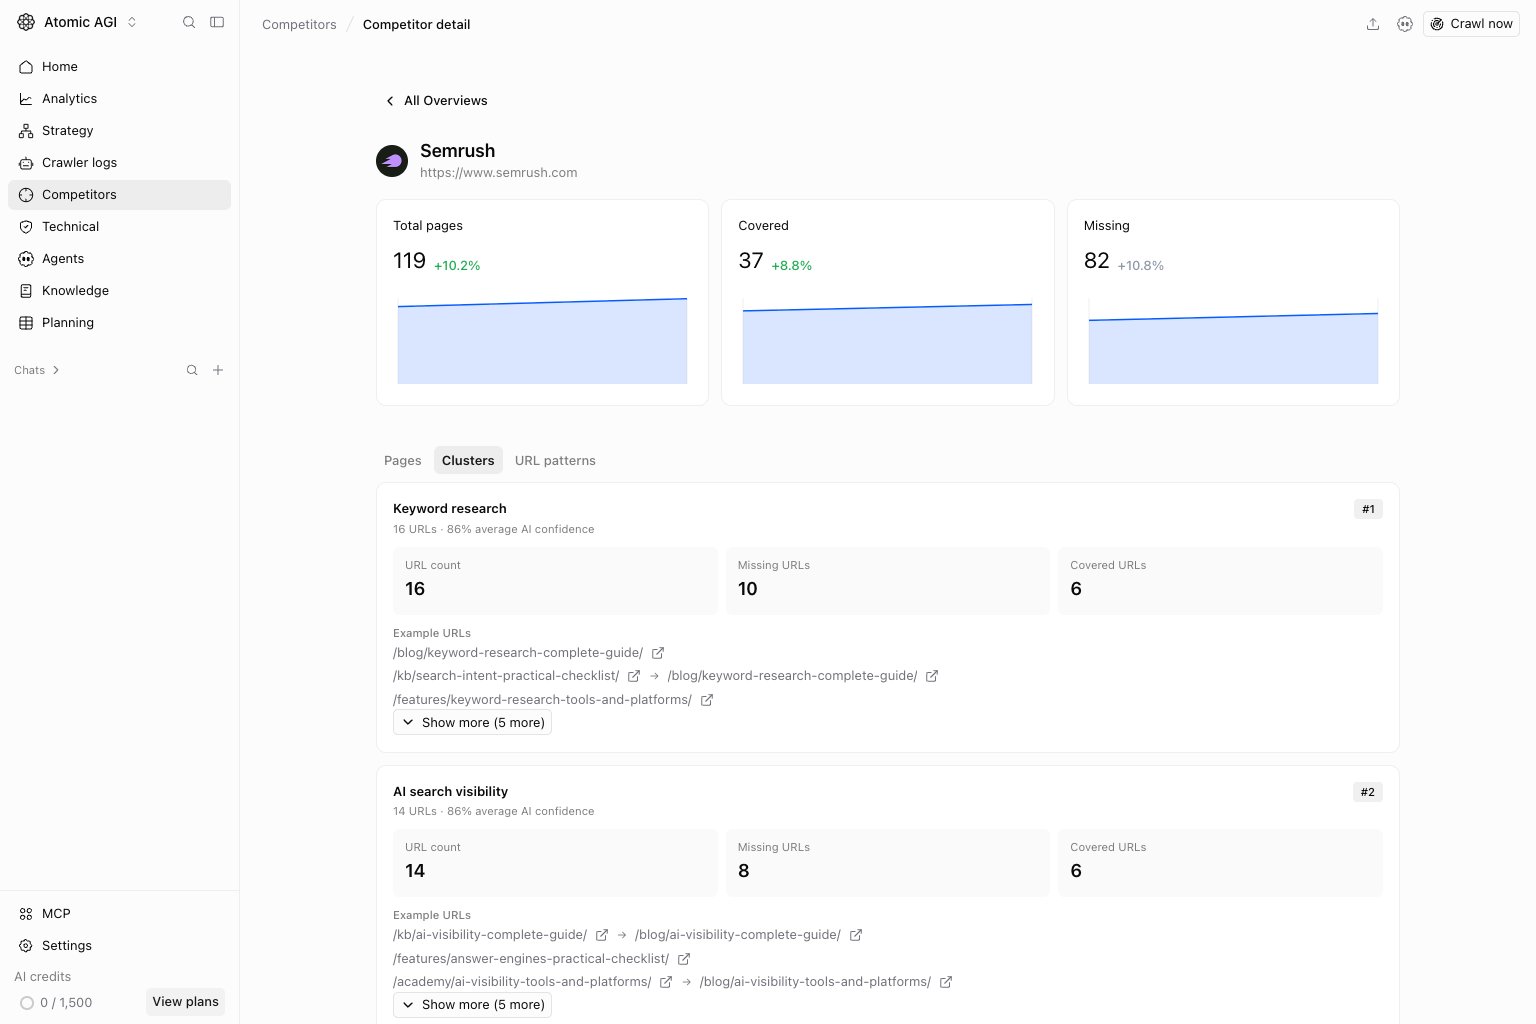Open the Technical section
The width and height of the screenshot is (1536, 1024).
pyautogui.click(x=119, y=227)
